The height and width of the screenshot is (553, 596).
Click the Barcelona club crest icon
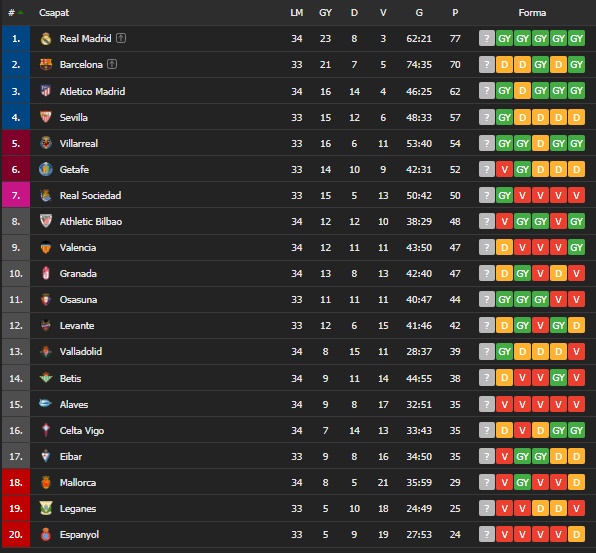(46, 64)
